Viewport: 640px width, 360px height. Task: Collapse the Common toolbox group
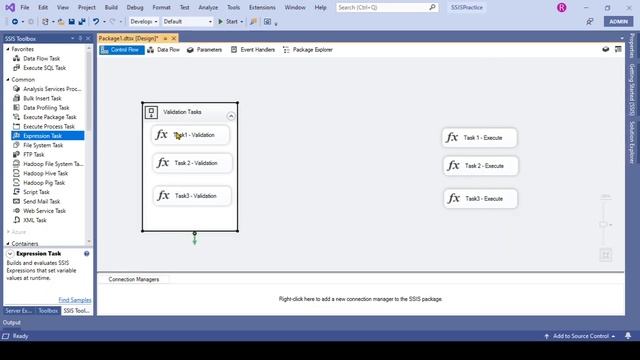8,80
